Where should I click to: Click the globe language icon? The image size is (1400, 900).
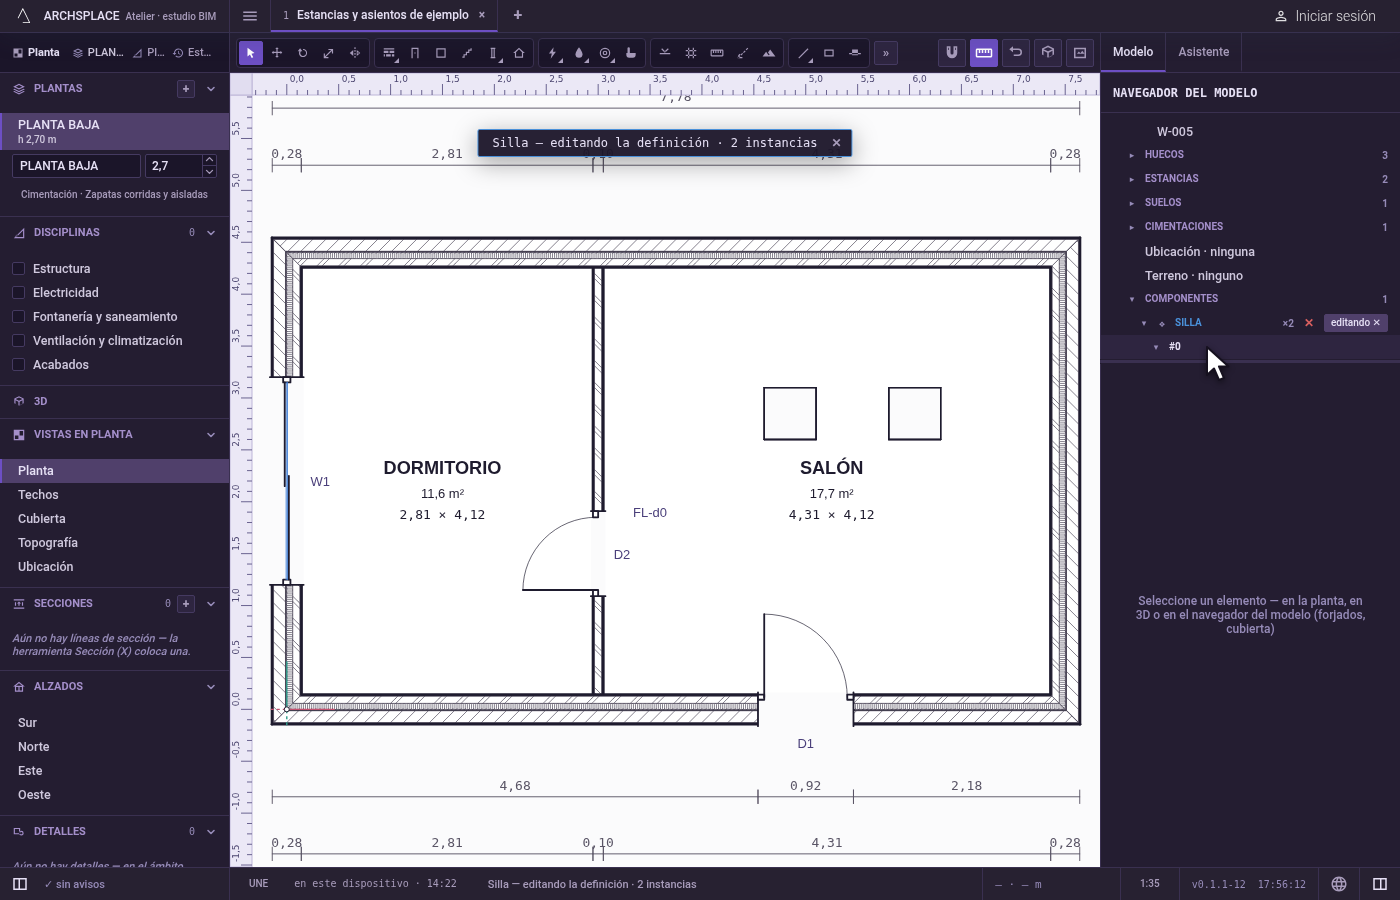(x=1339, y=884)
